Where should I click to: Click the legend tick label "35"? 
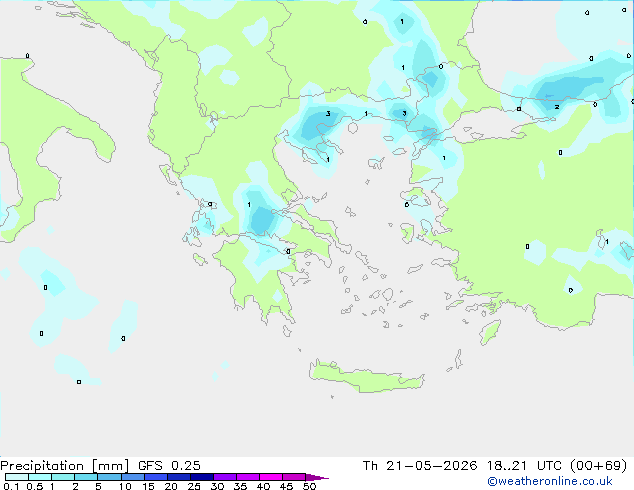(240, 486)
